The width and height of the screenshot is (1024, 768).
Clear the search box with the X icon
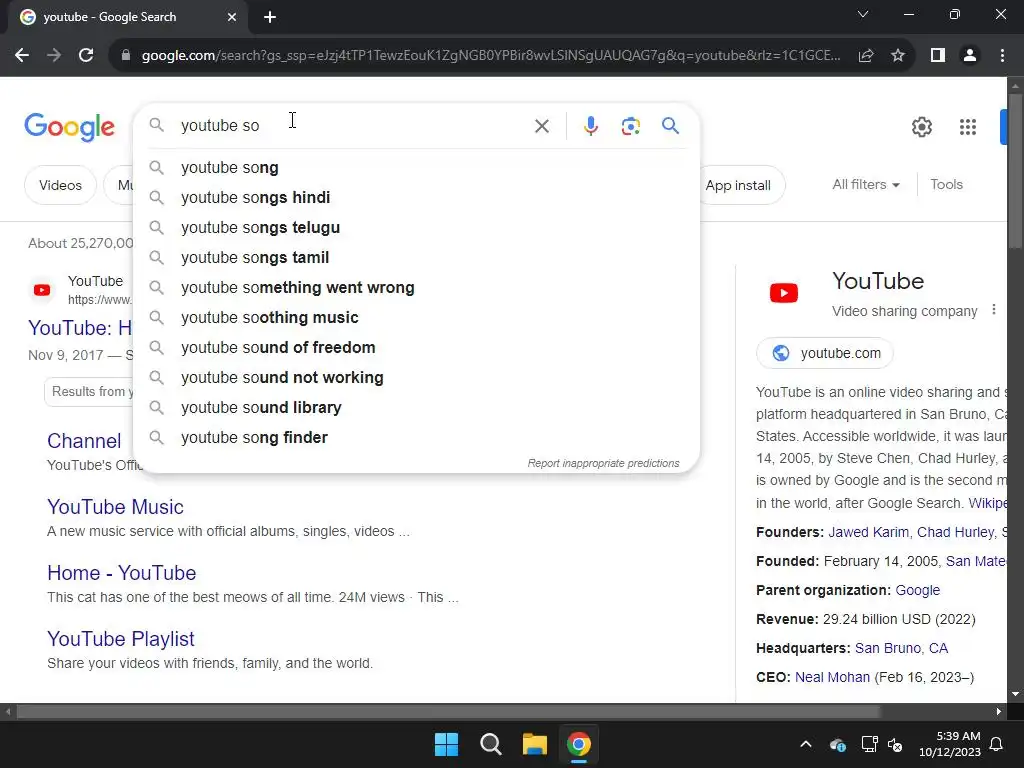(542, 125)
